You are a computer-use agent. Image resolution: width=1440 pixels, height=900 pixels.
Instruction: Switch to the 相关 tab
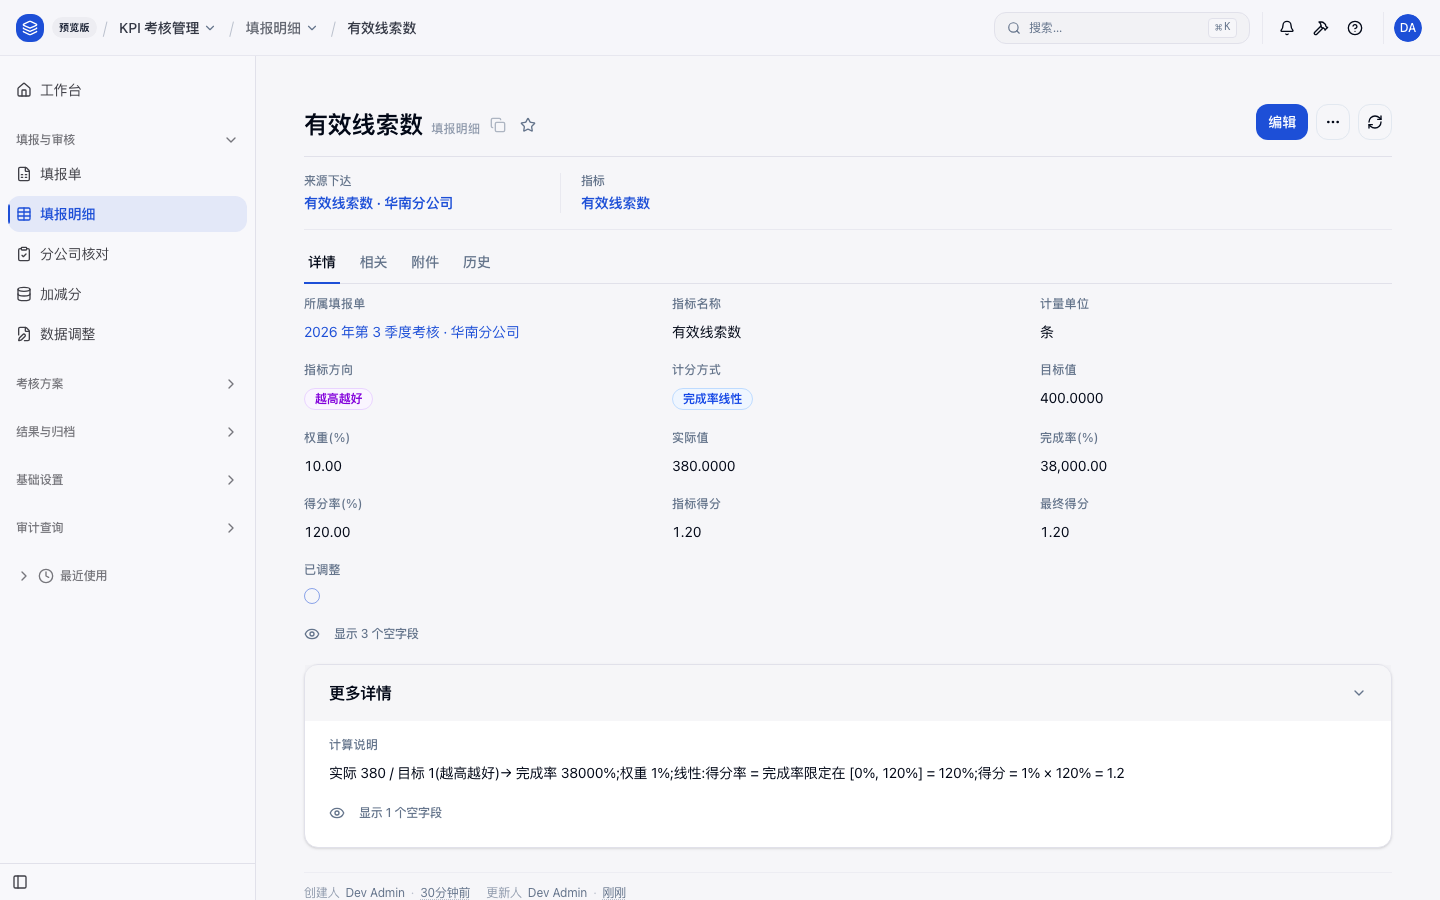[x=373, y=262]
